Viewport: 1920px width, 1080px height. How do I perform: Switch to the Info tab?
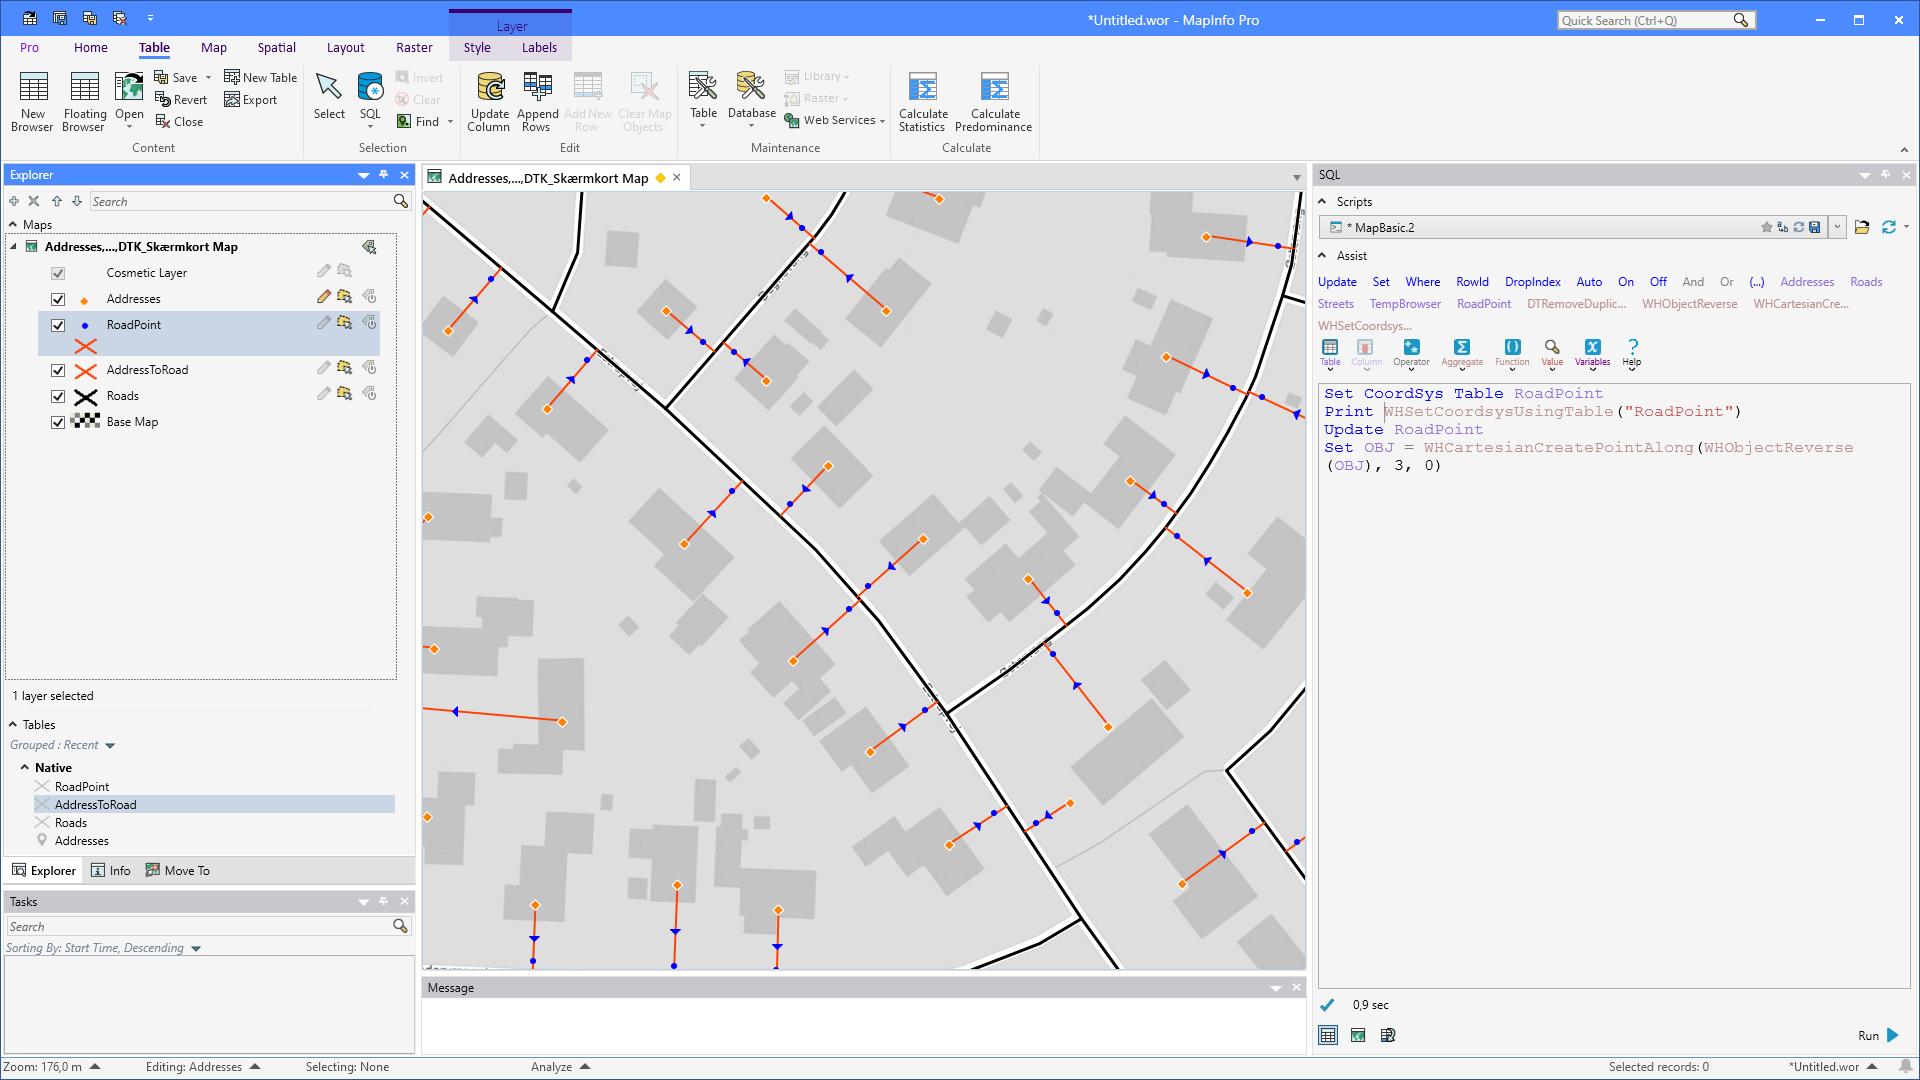[111, 871]
